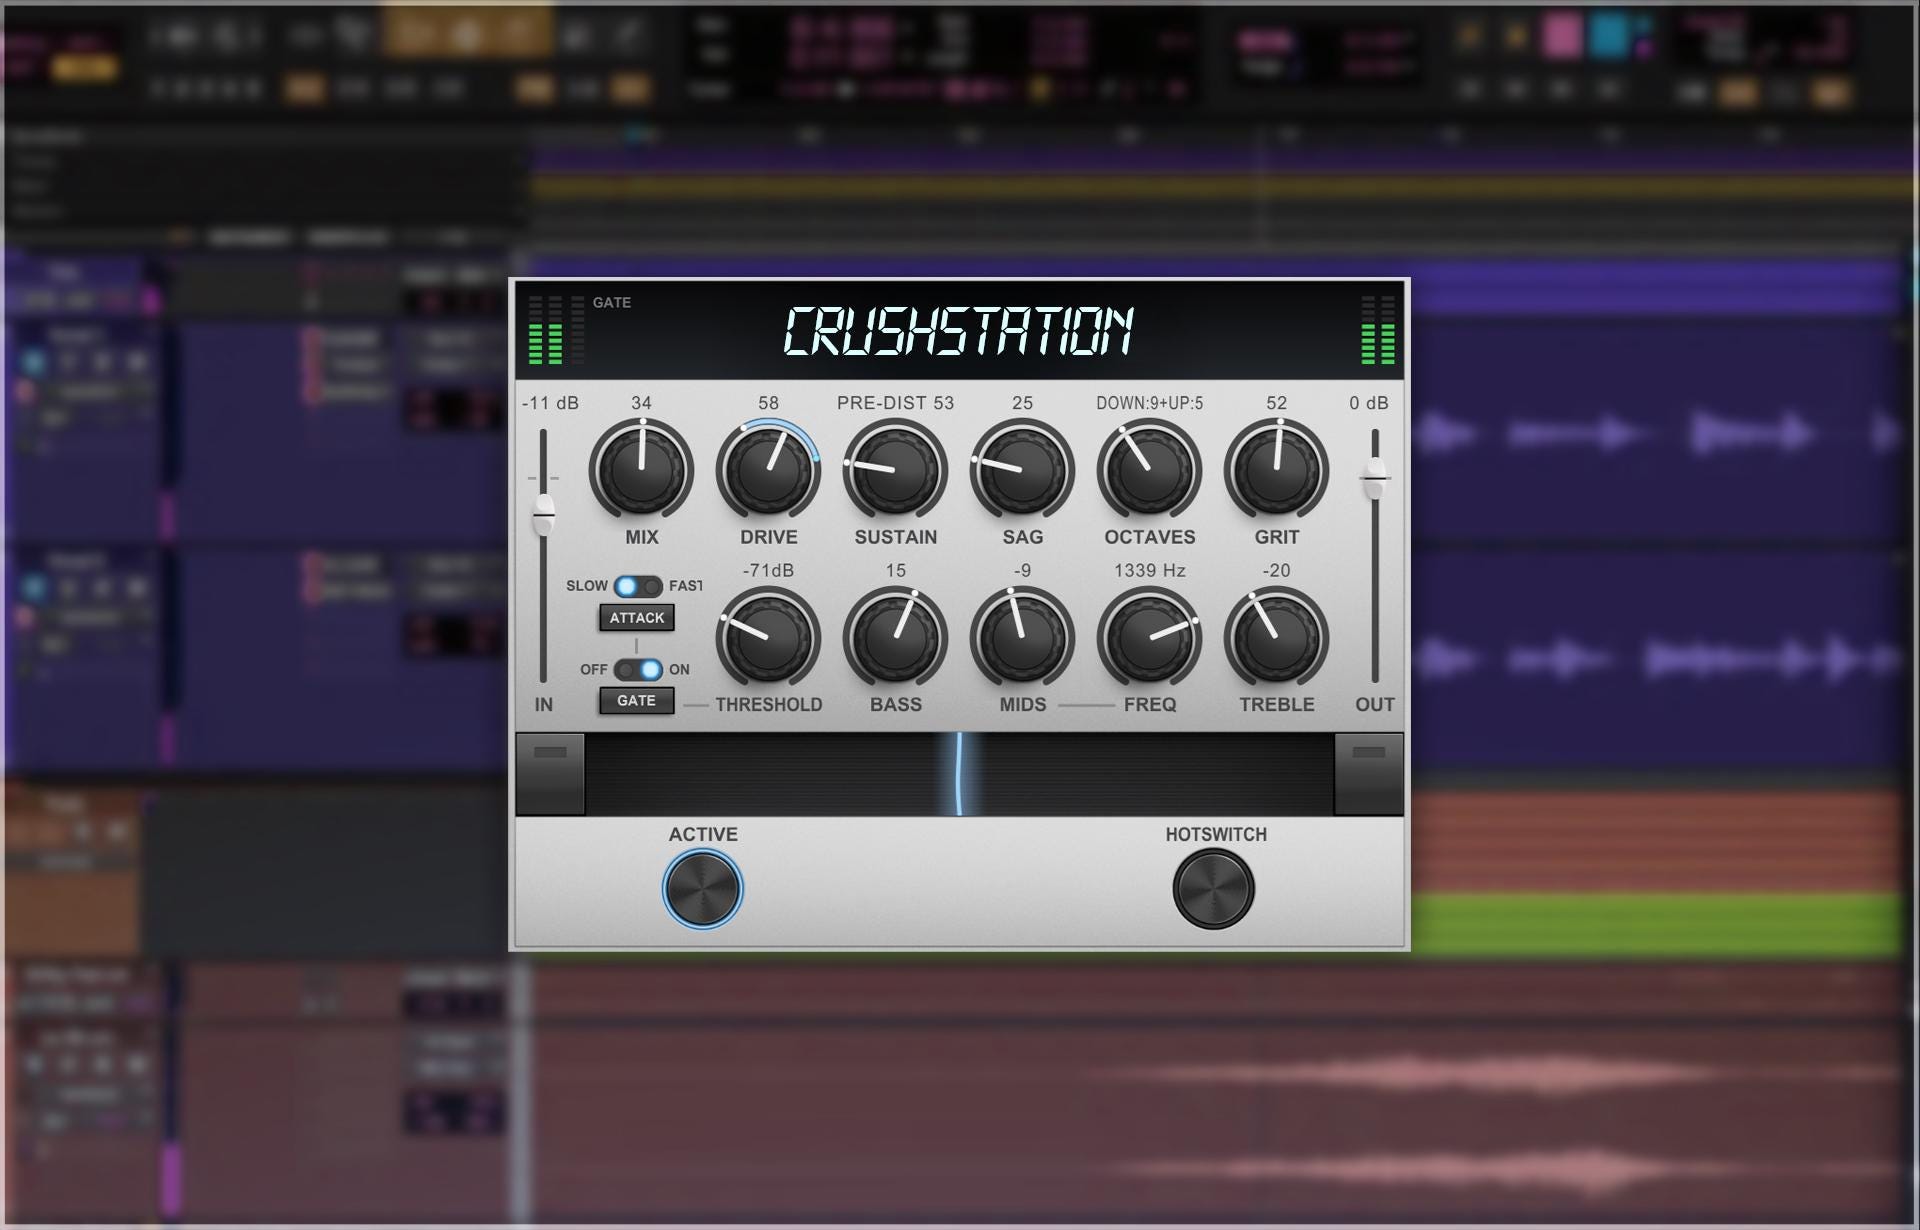The image size is (1920, 1230).
Task: Toggle the gate Off/On switch
Action: [x=638, y=669]
